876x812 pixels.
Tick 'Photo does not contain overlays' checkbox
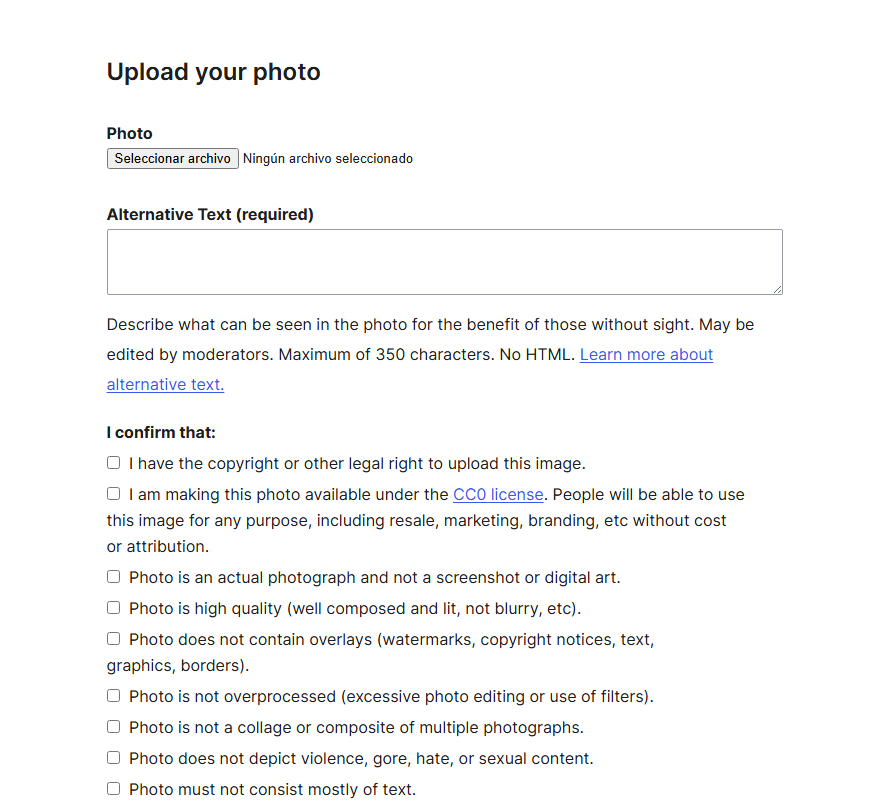pyautogui.click(x=114, y=639)
